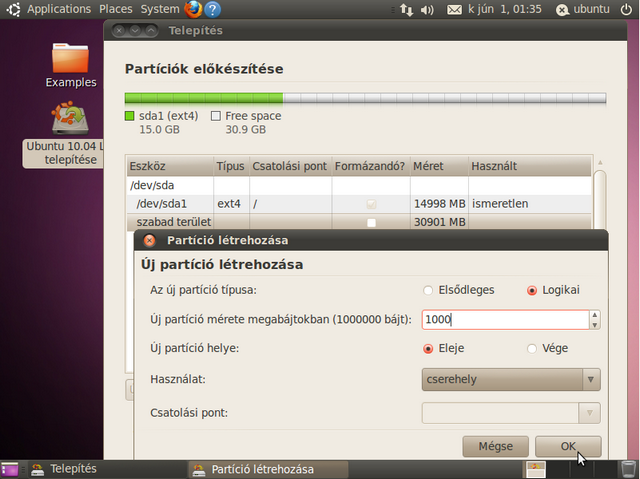Open the Használat cserehely dropdown
The height and width of the screenshot is (479, 640).
(x=510, y=380)
